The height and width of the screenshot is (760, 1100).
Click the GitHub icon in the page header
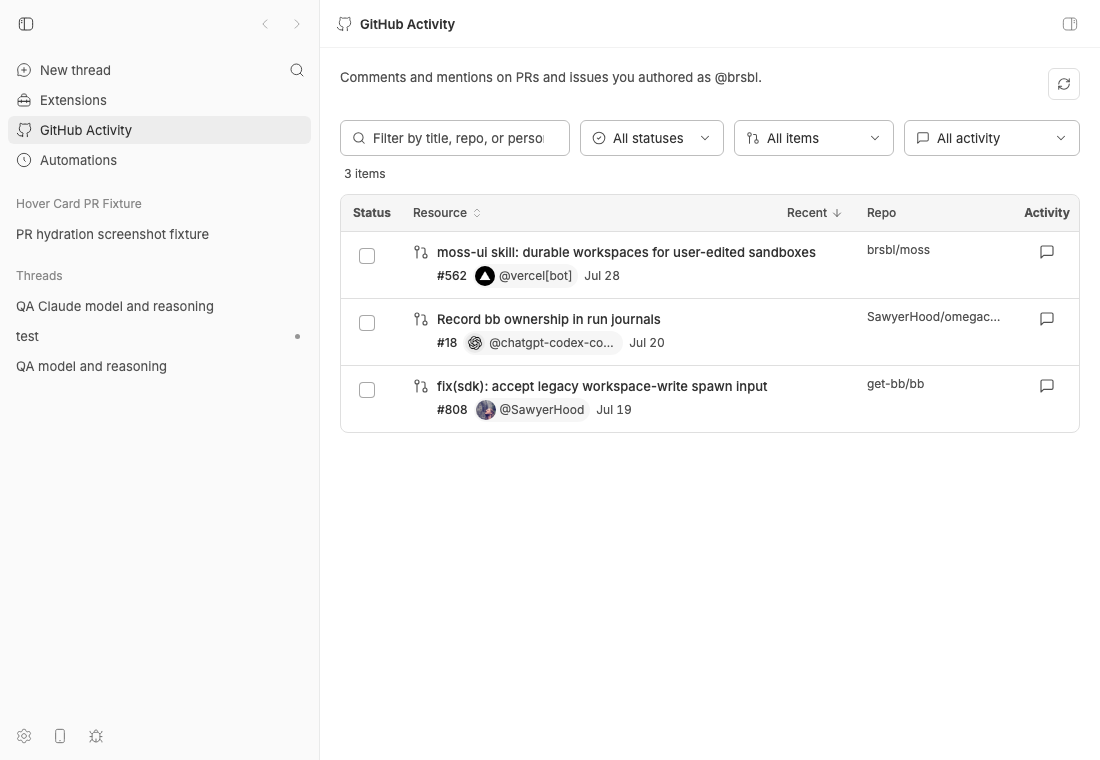click(344, 24)
